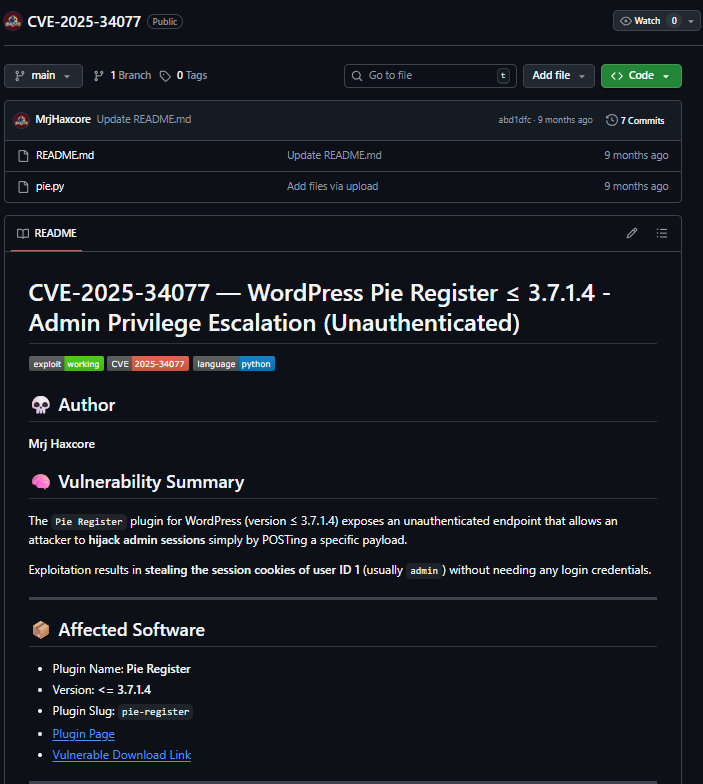This screenshot has width=703, height=784.
Task: Open the README.md file
Action: click(x=65, y=156)
